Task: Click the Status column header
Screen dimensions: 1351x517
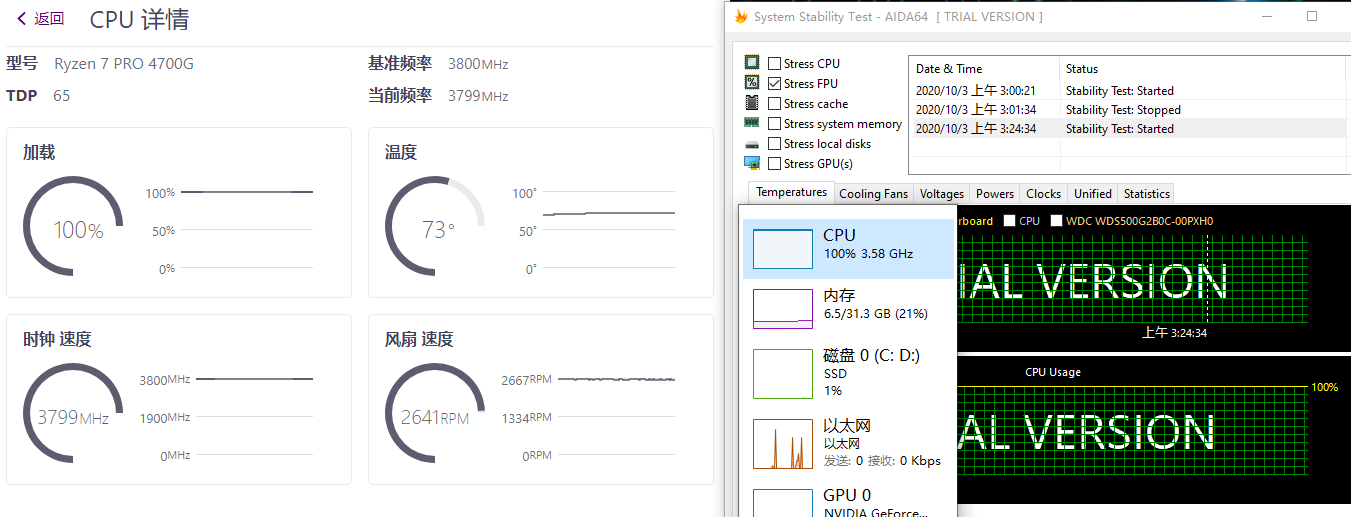Action: click(x=1203, y=69)
